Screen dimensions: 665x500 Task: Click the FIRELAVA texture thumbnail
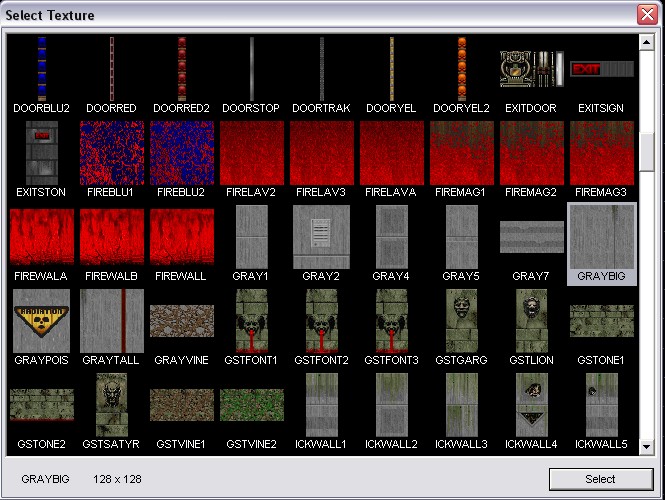(392, 153)
